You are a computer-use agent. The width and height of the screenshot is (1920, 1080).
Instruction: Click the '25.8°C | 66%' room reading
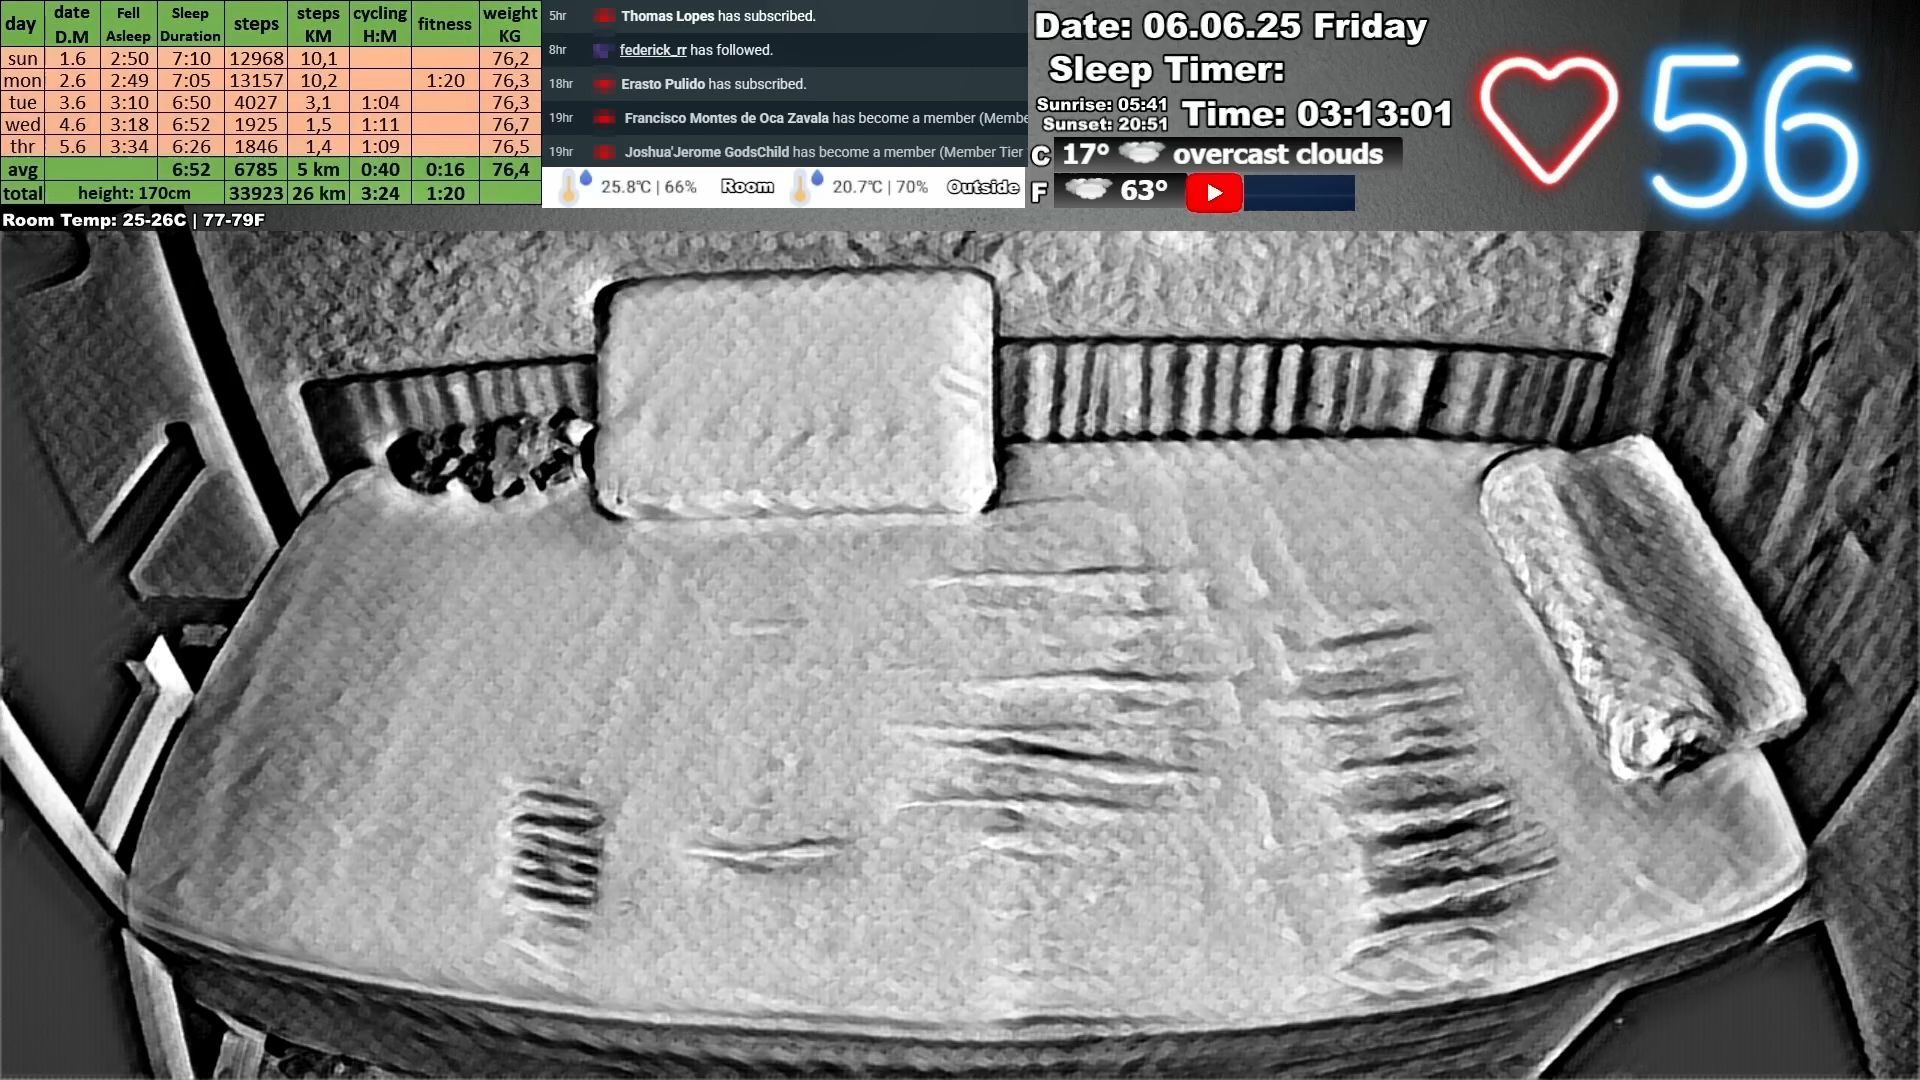(649, 187)
